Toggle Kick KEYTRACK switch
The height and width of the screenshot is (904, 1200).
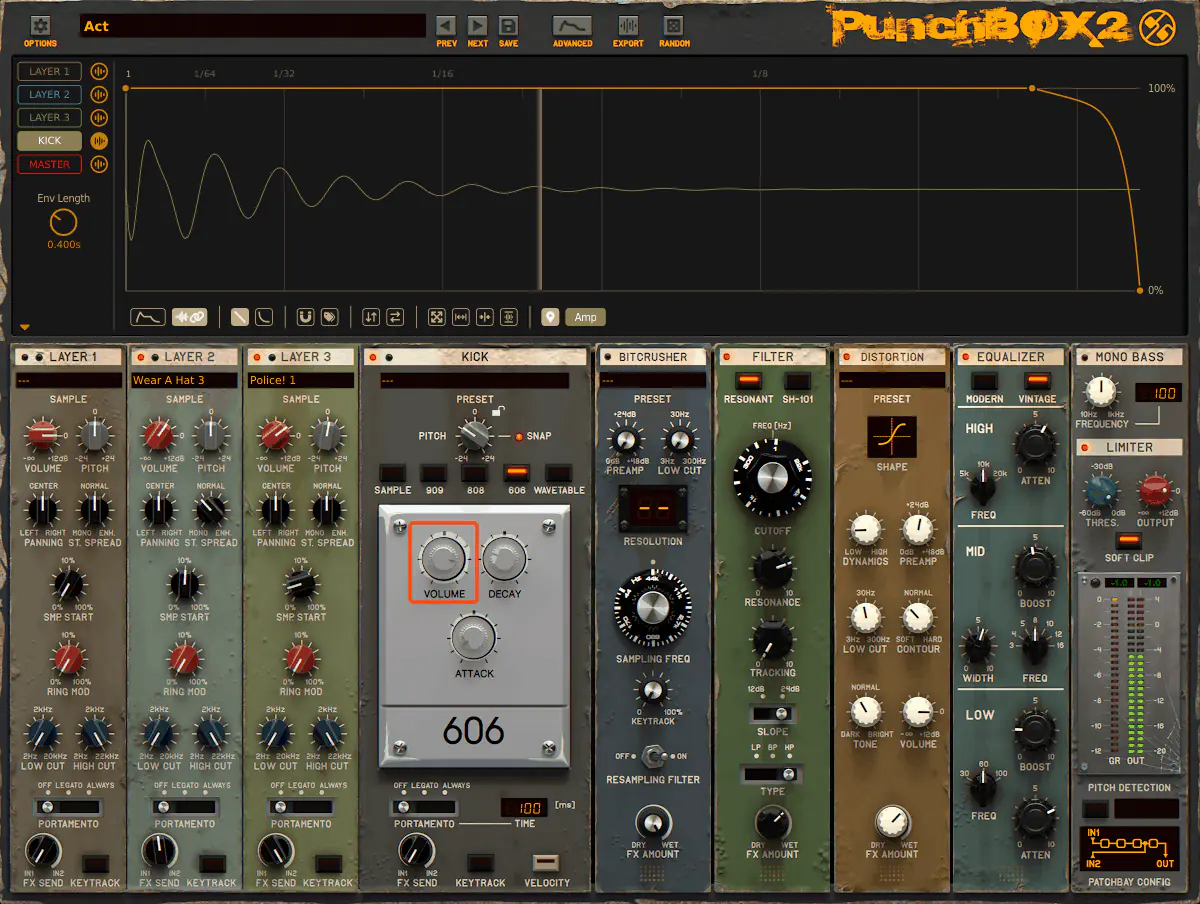pos(481,863)
